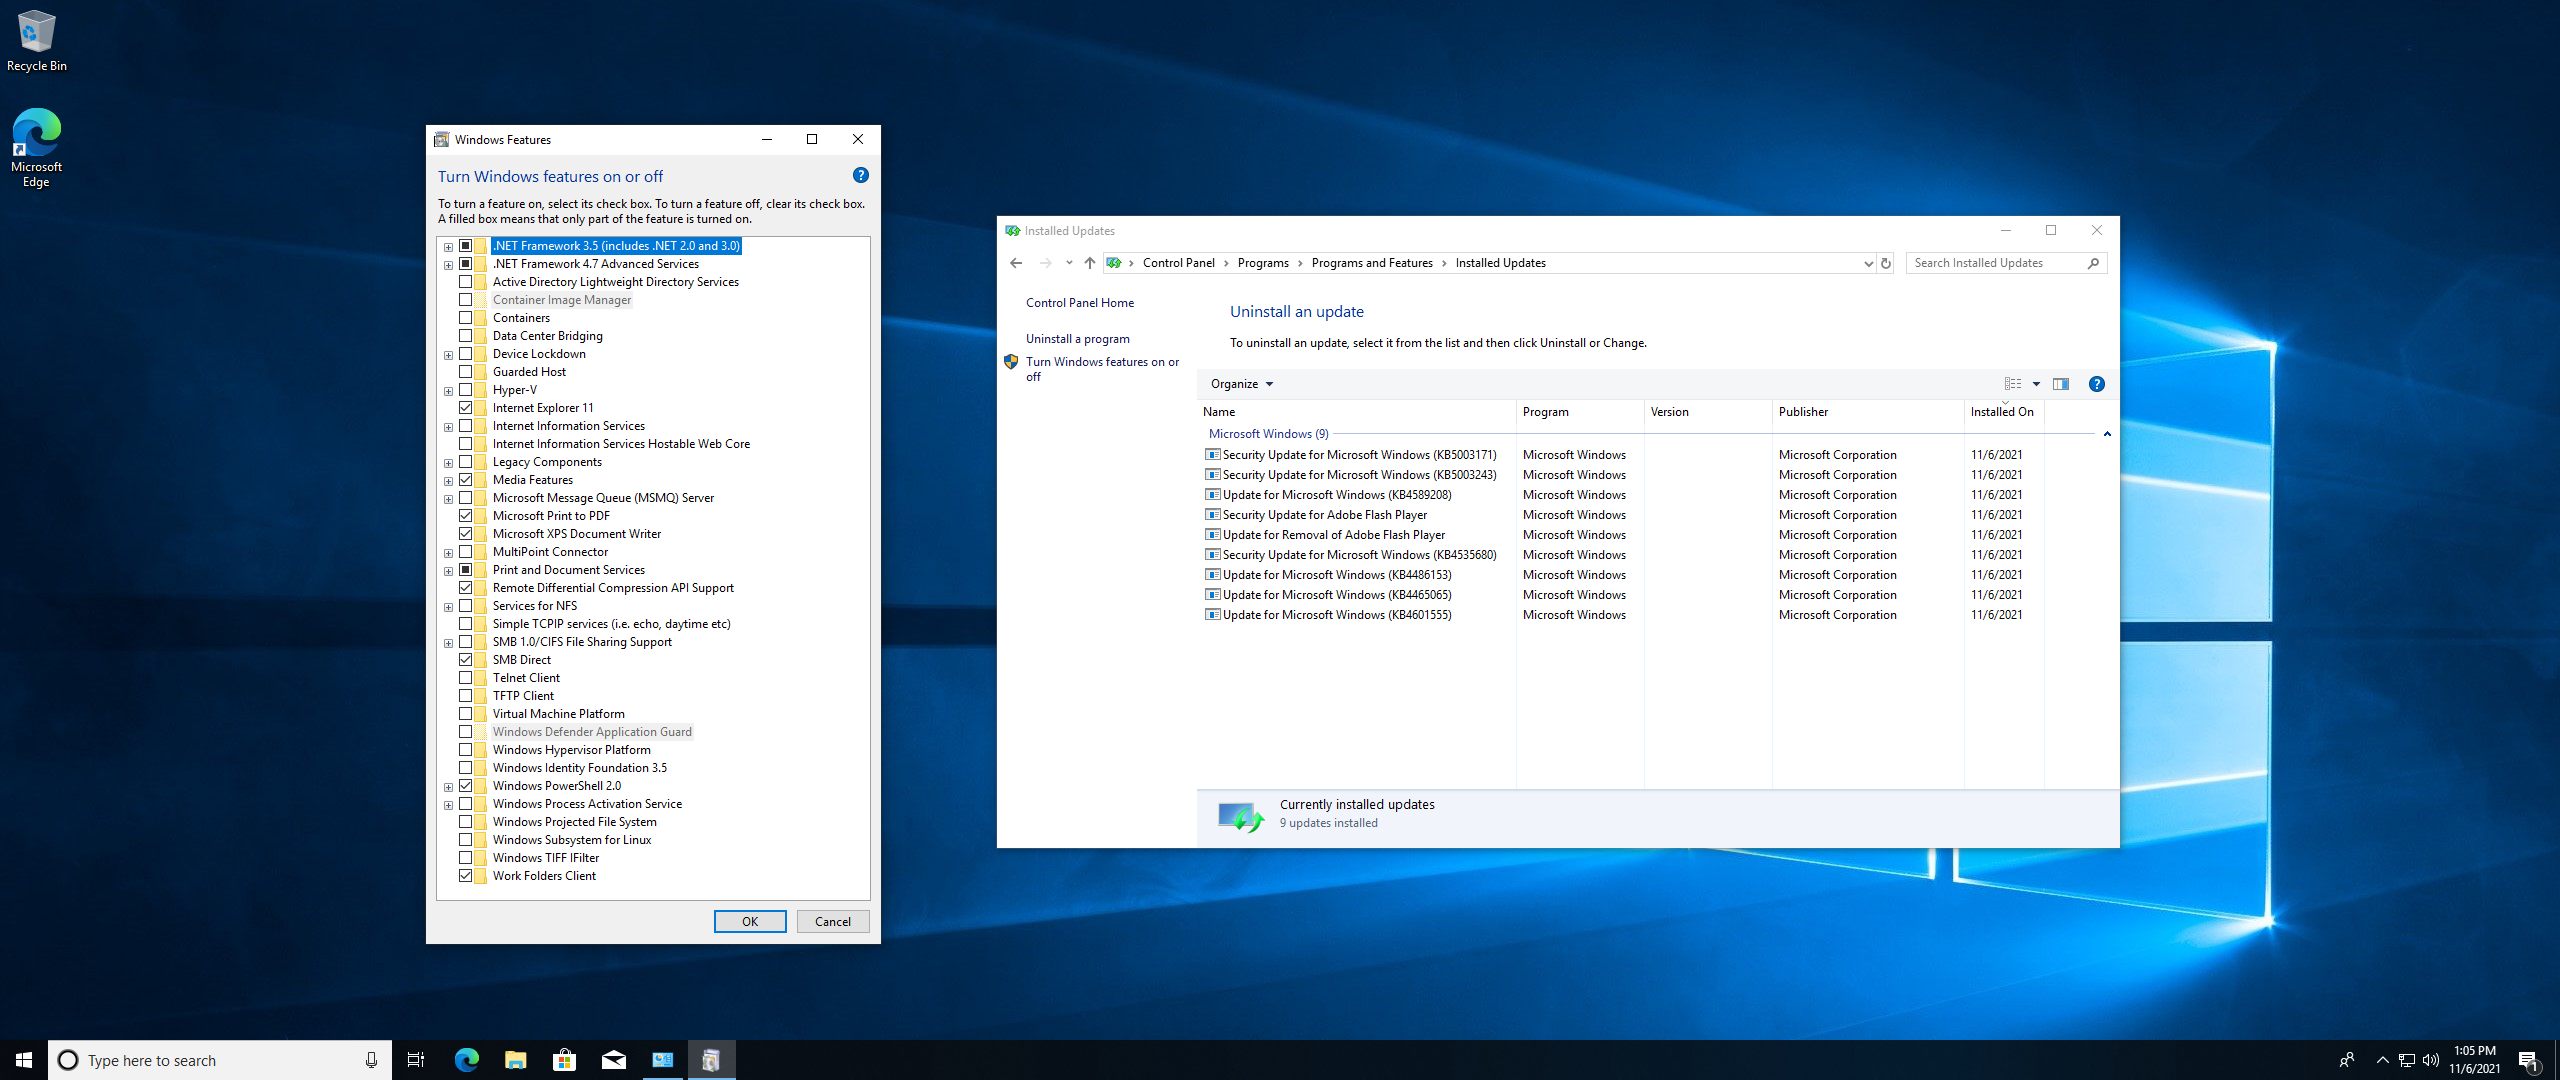Open Mail from the taskbar

[x=614, y=1060]
